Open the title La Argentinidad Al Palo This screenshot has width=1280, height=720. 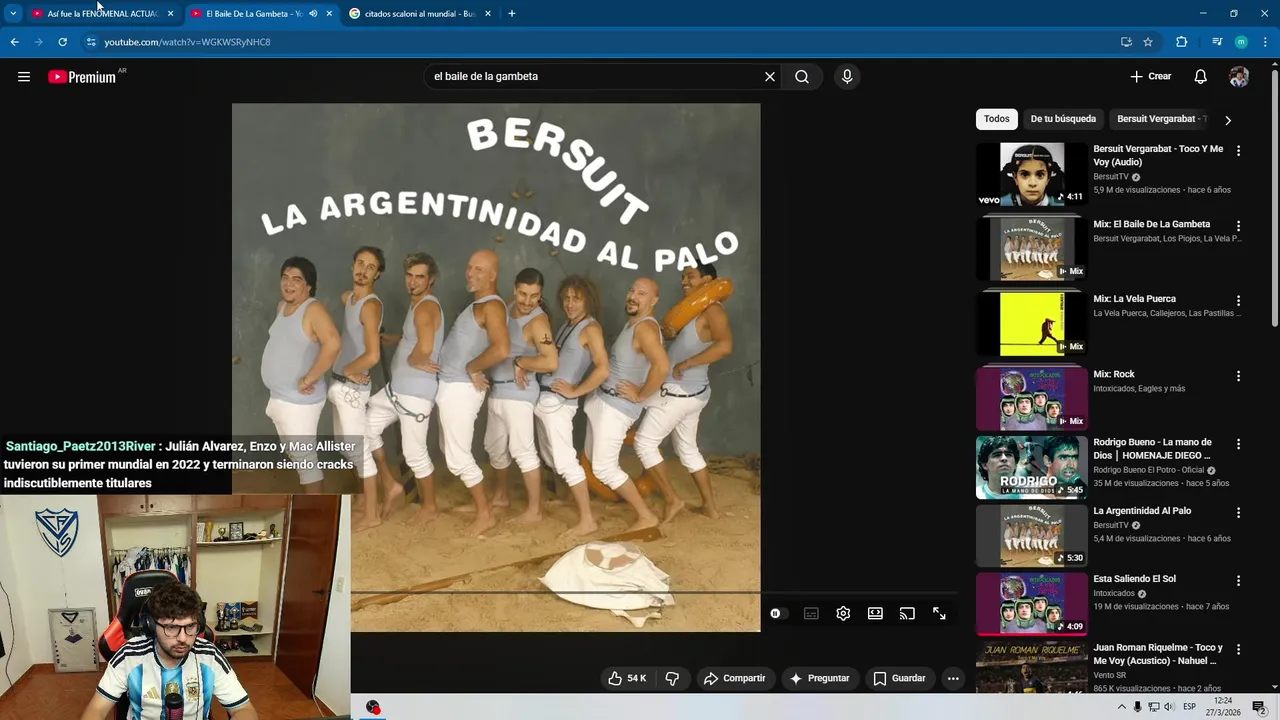tap(1142, 511)
